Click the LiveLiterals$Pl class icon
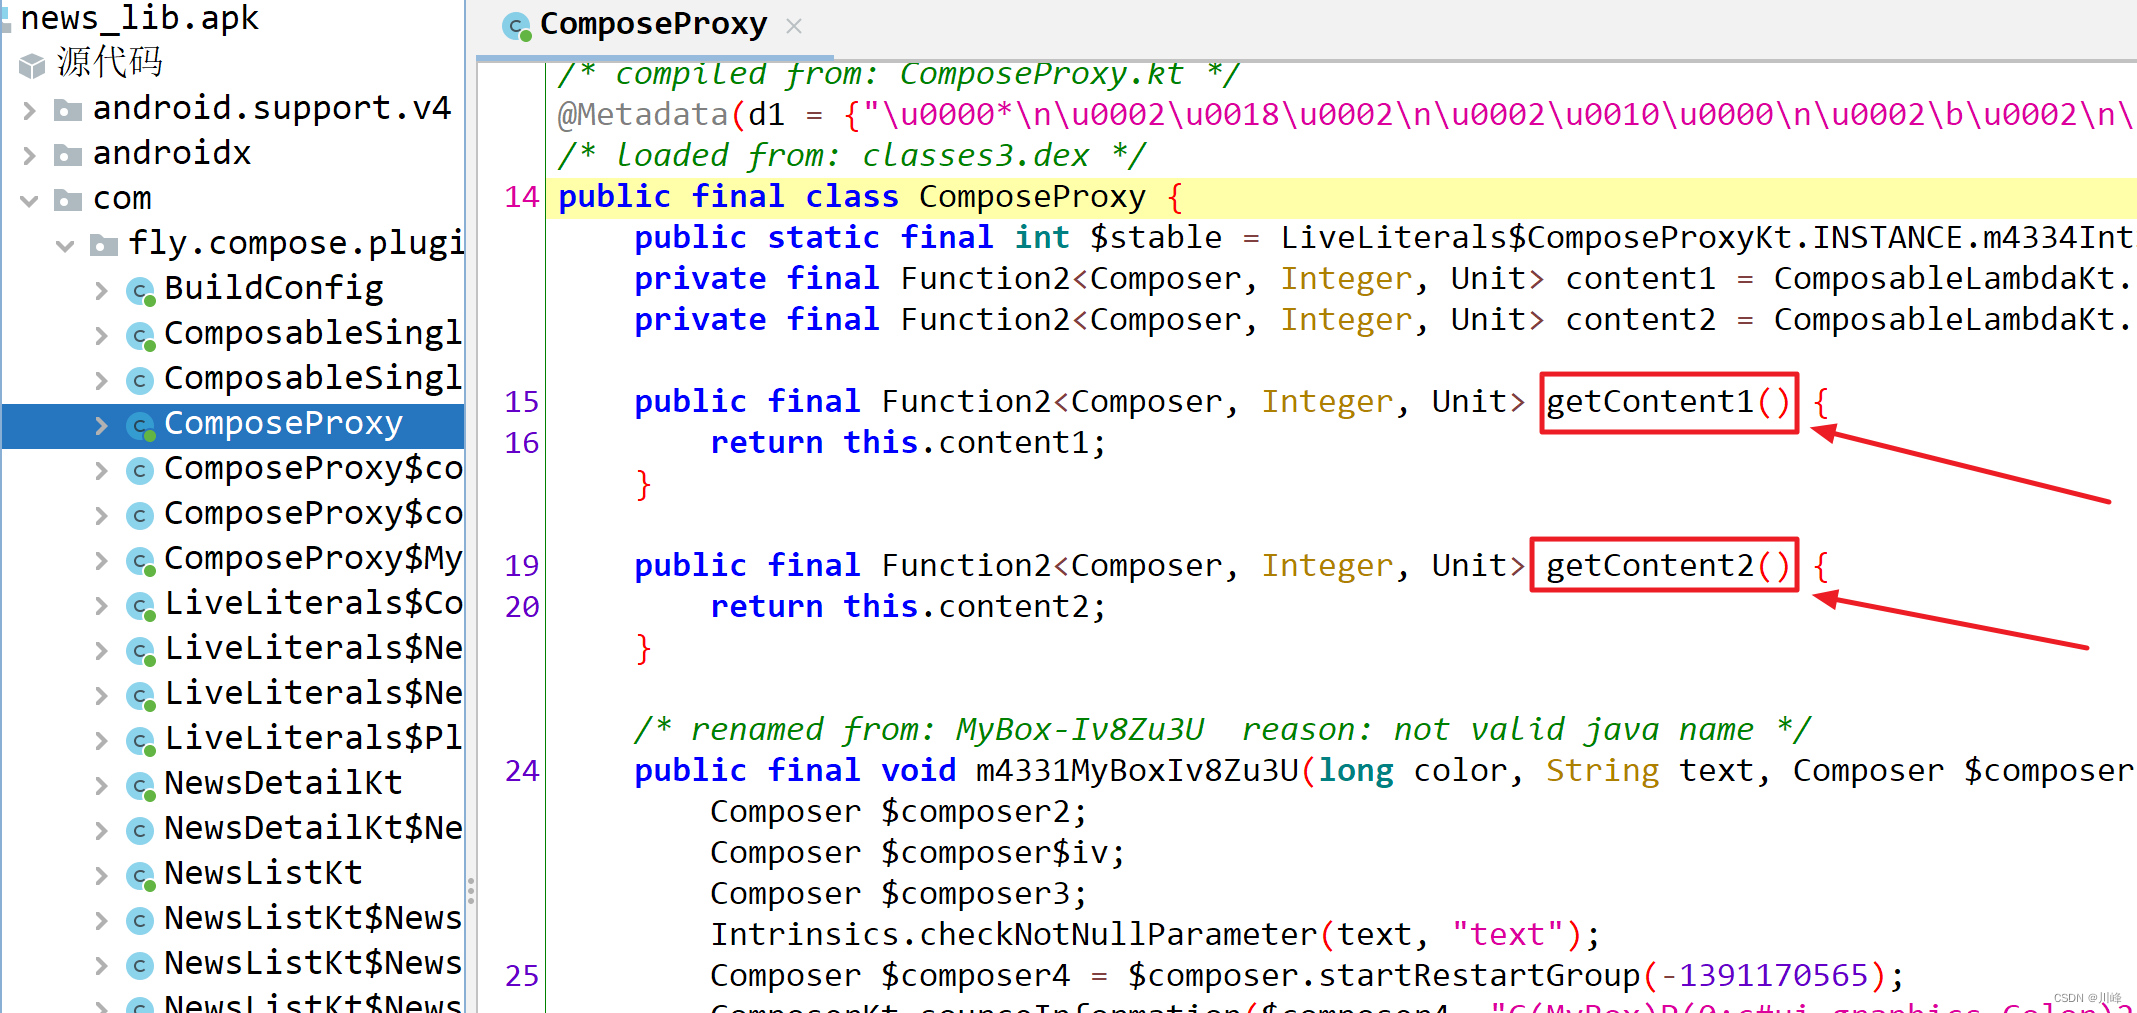Screen dimensions: 2137x1013 pyautogui.click(x=141, y=740)
